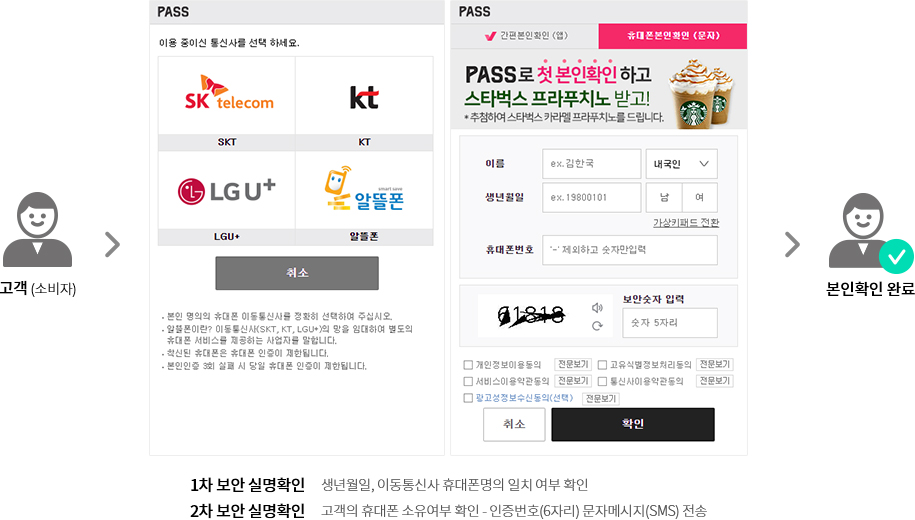The image size is (915, 520).
Task: Play the captcha audio speaker icon
Action: pyautogui.click(x=597, y=308)
